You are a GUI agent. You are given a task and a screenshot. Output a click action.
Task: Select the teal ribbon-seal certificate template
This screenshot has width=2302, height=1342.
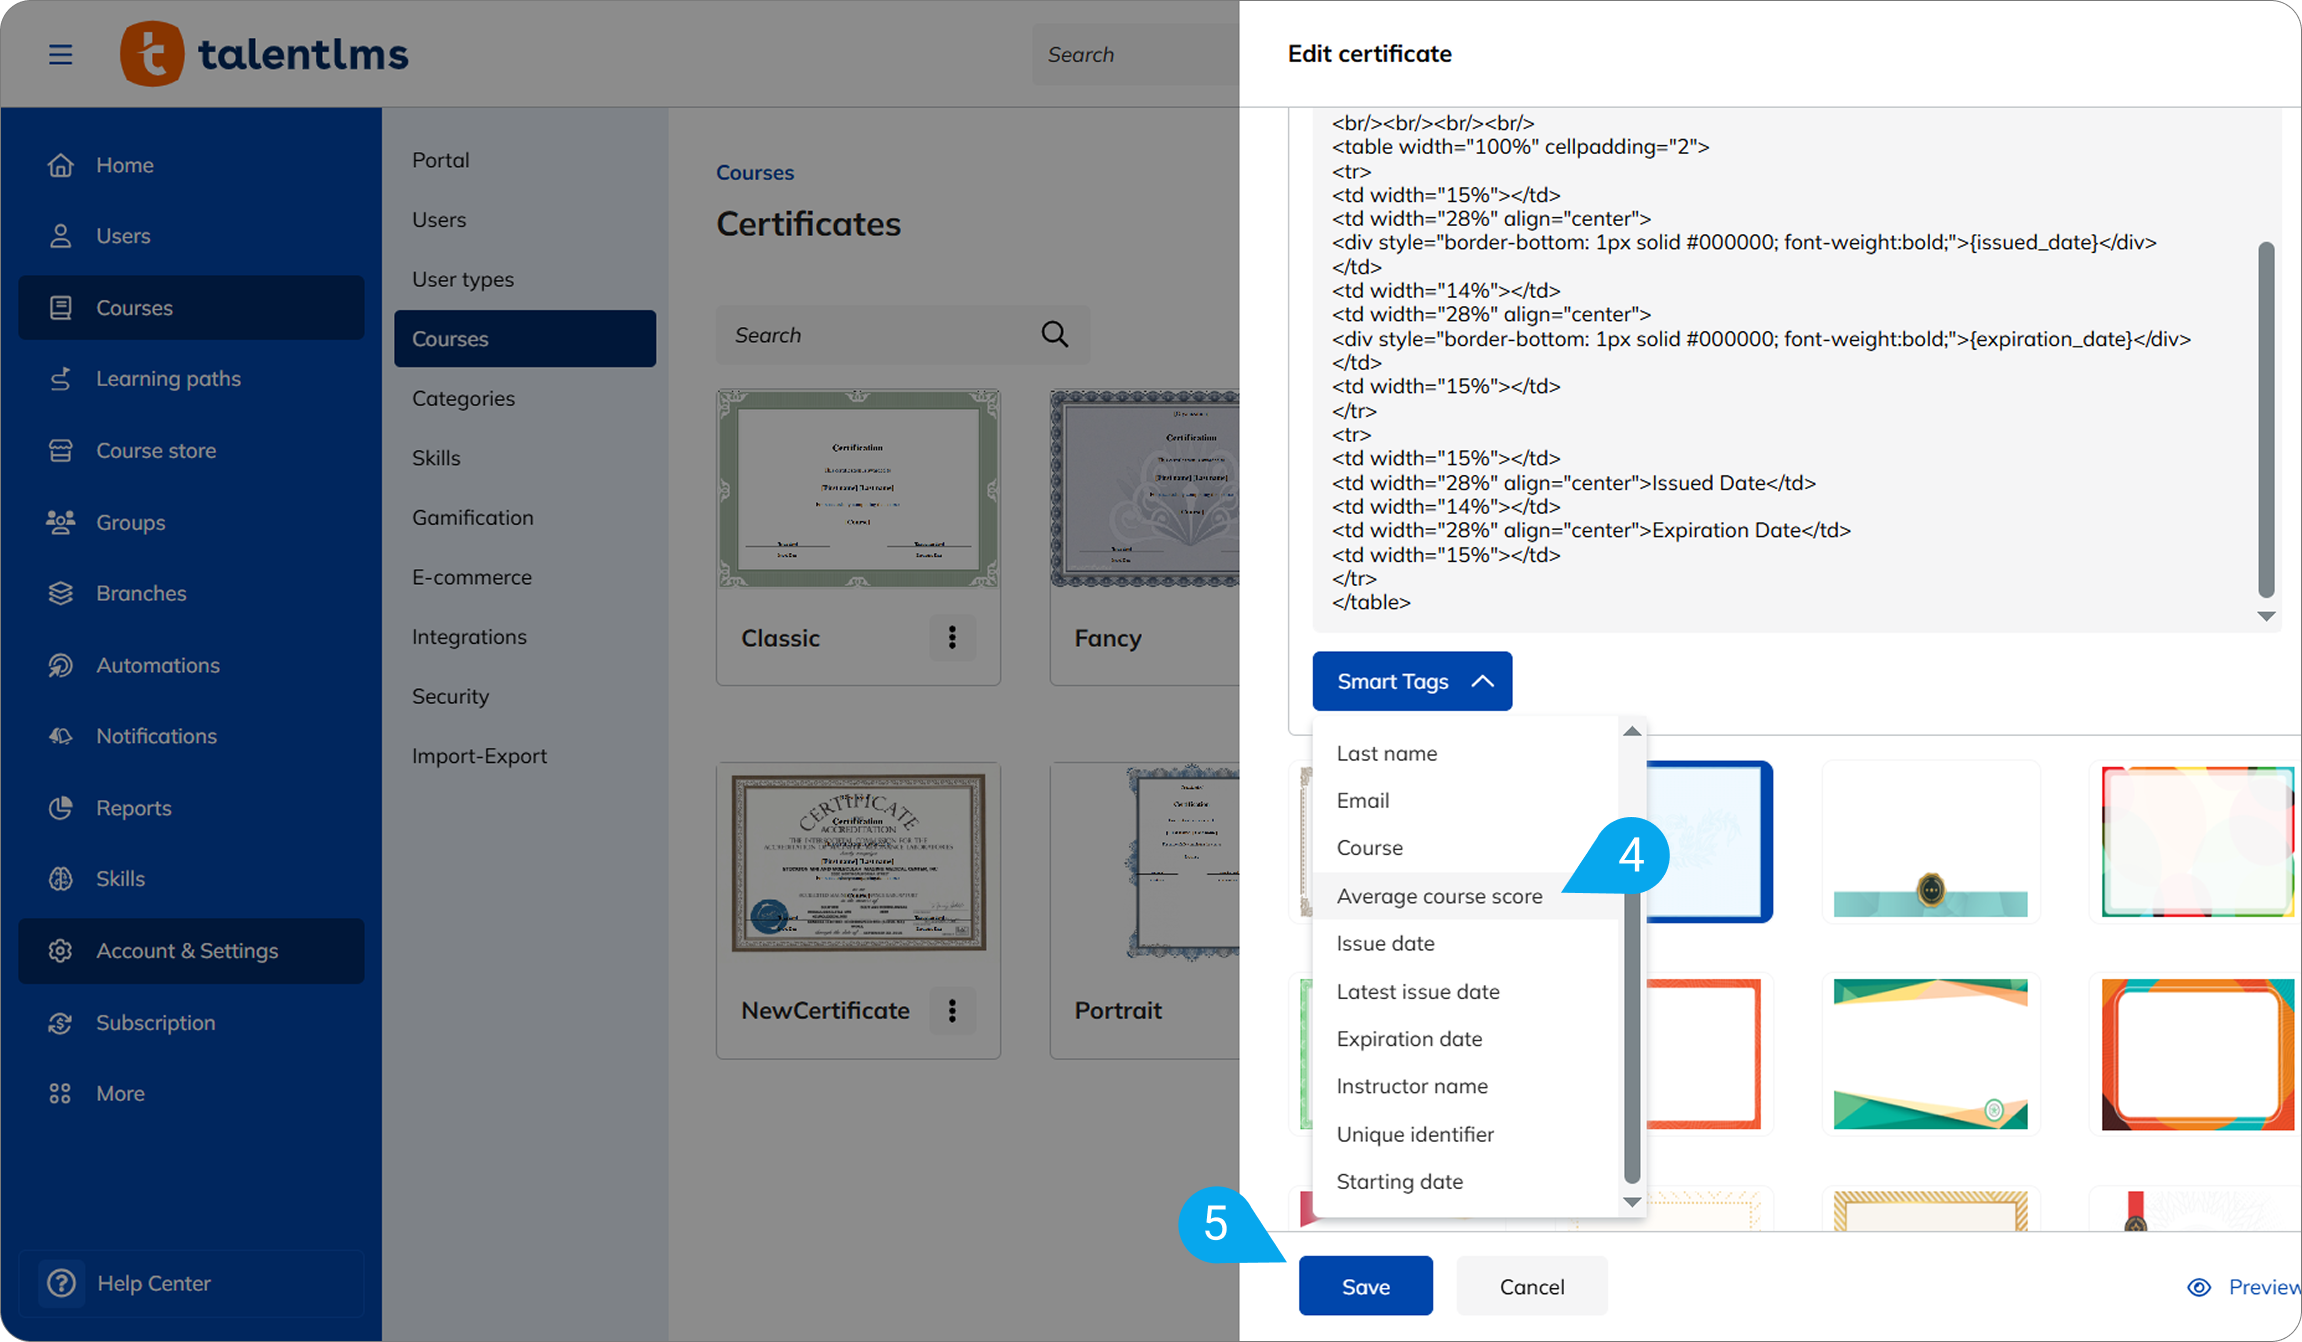click(x=1930, y=842)
